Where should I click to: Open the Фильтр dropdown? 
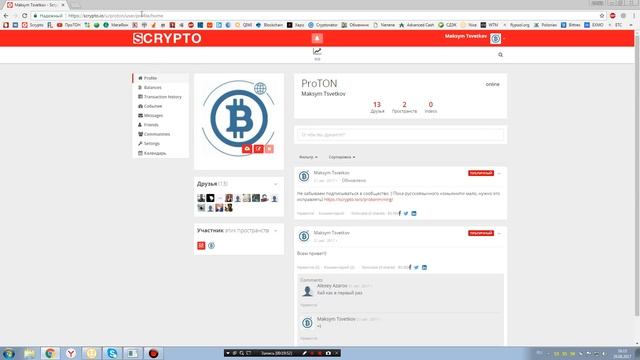pyautogui.click(x=308, y=157)
